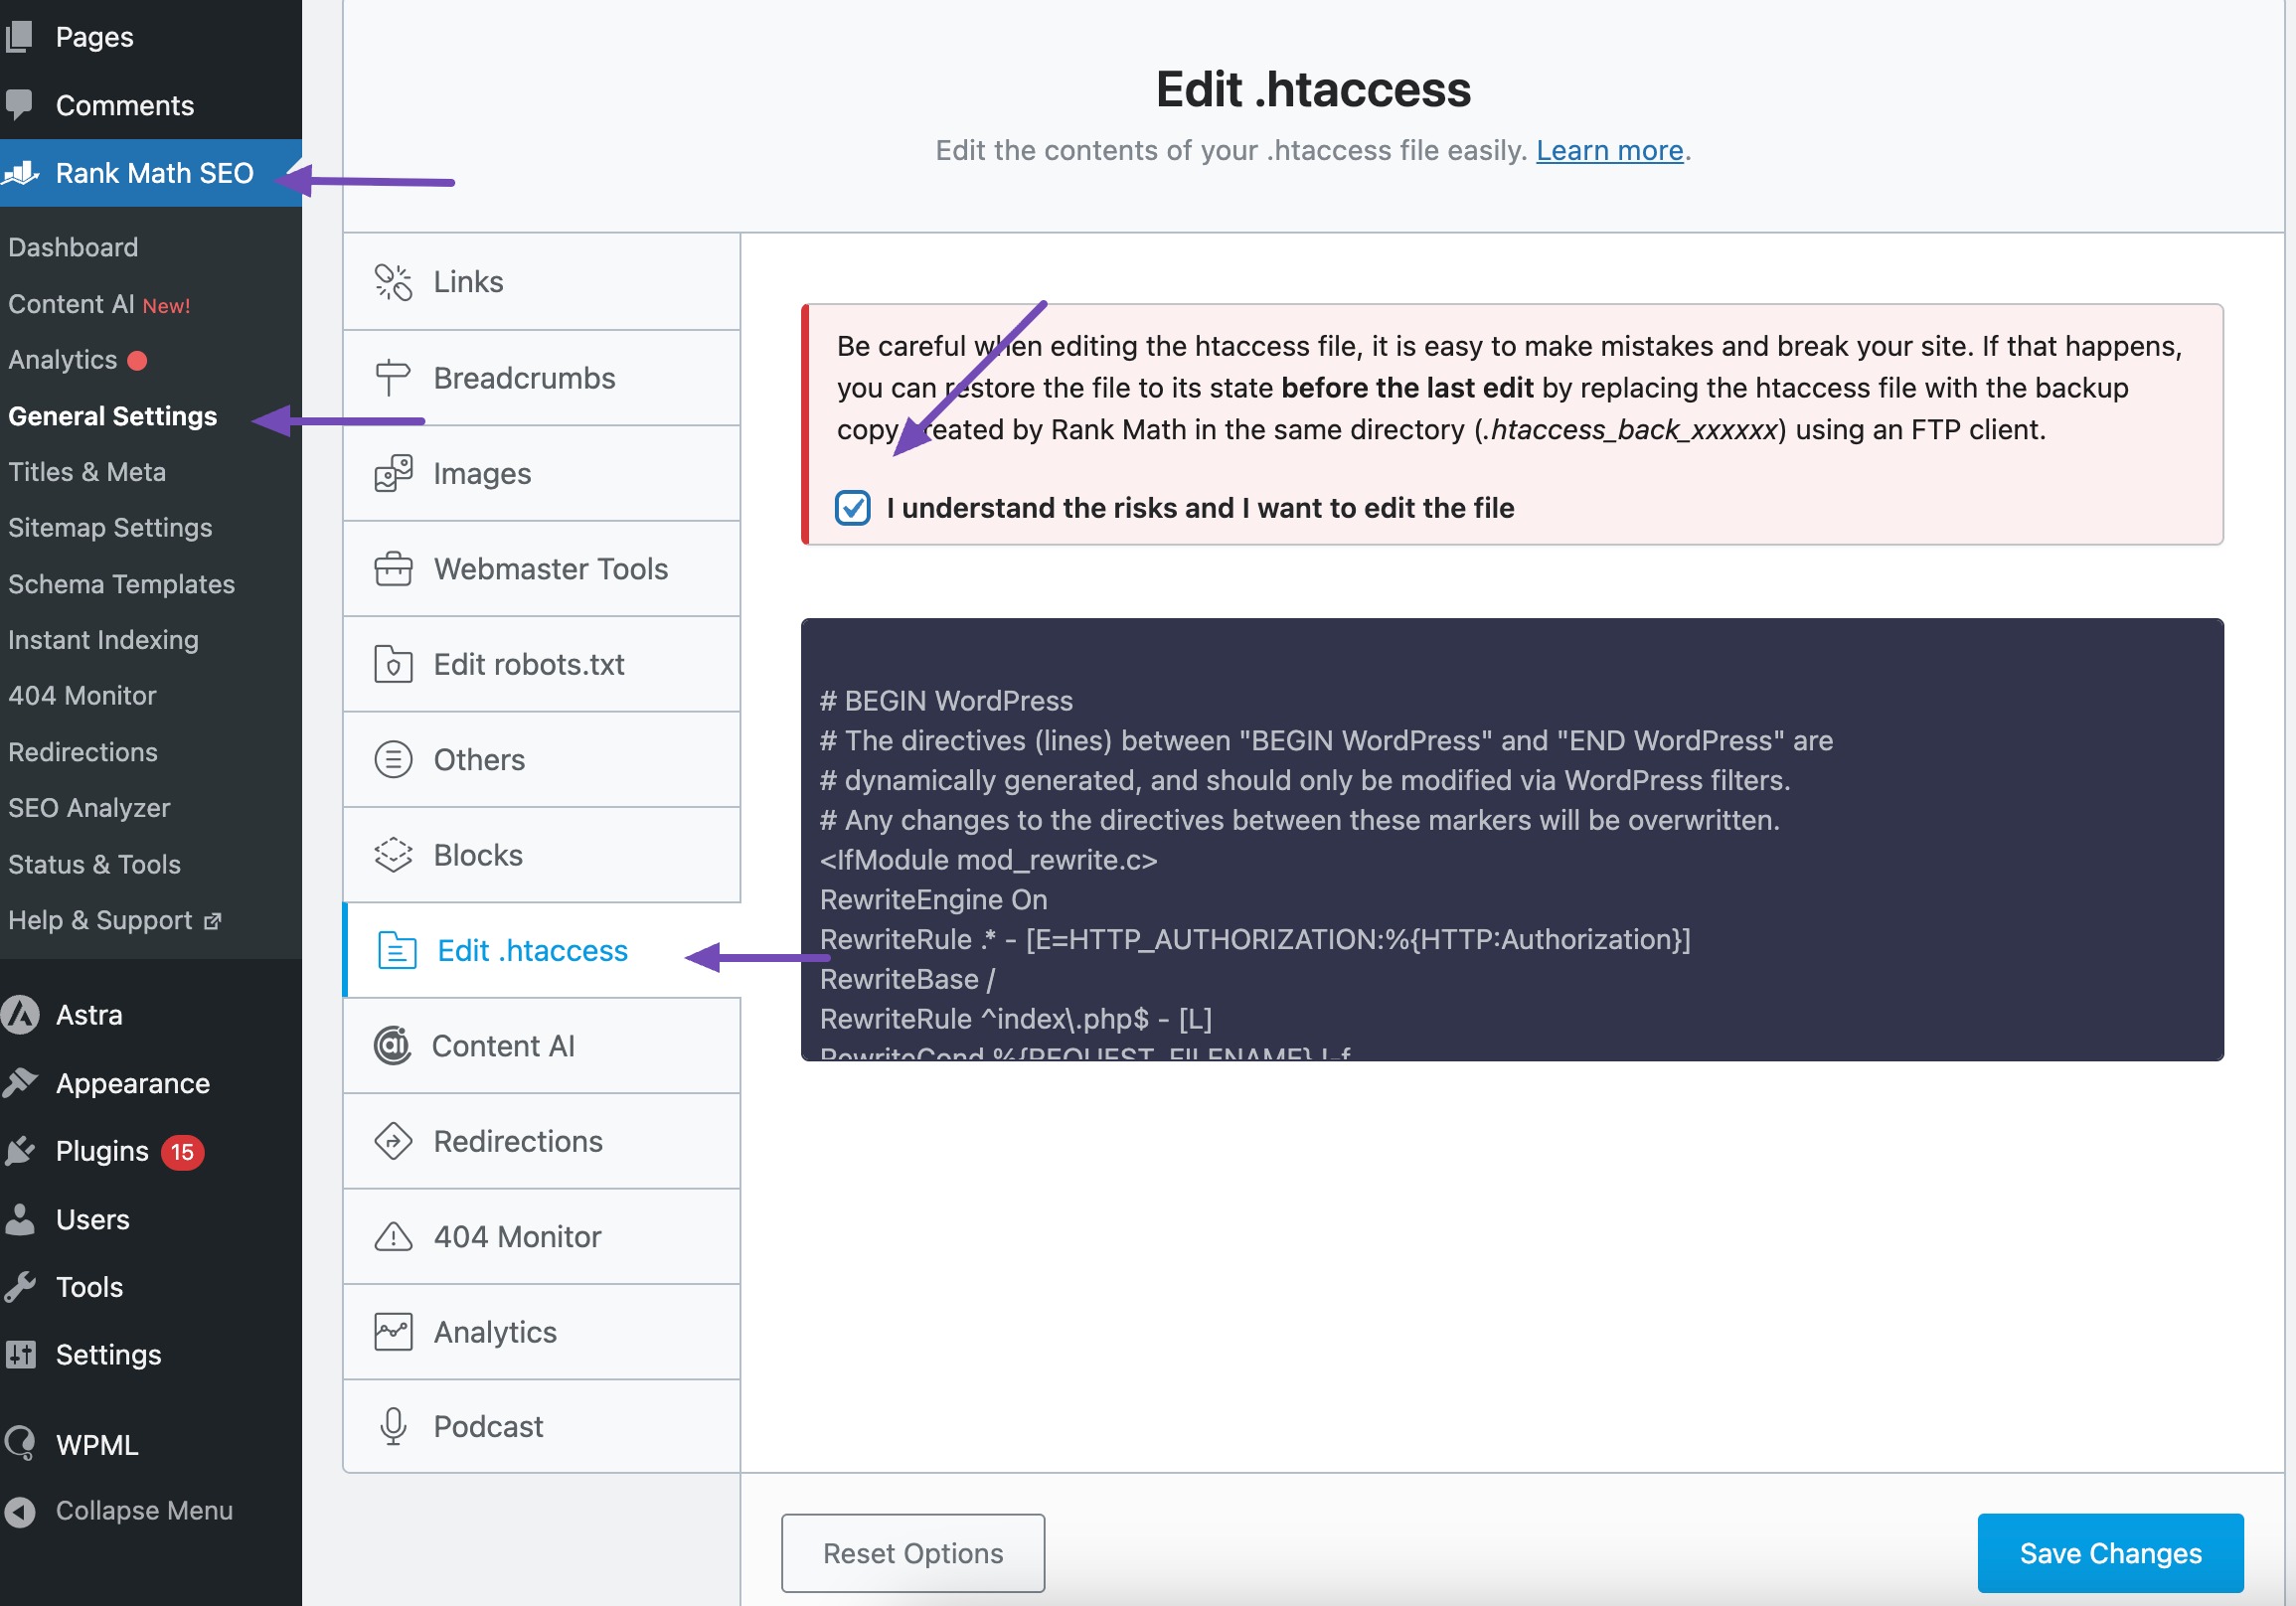Open Content AI submenu item
This screenshot has width=2296, height=1606.
[99, 304]
